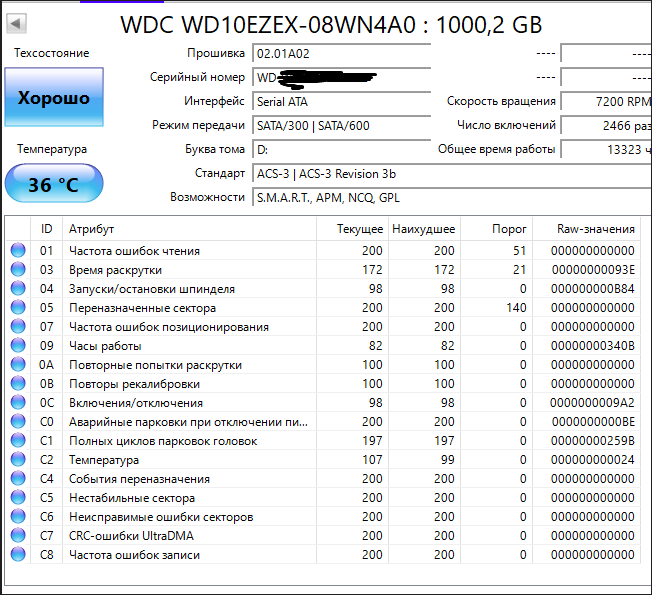Sort by the Атрибут column header
The image size is (652, 595).
[190, 229]
